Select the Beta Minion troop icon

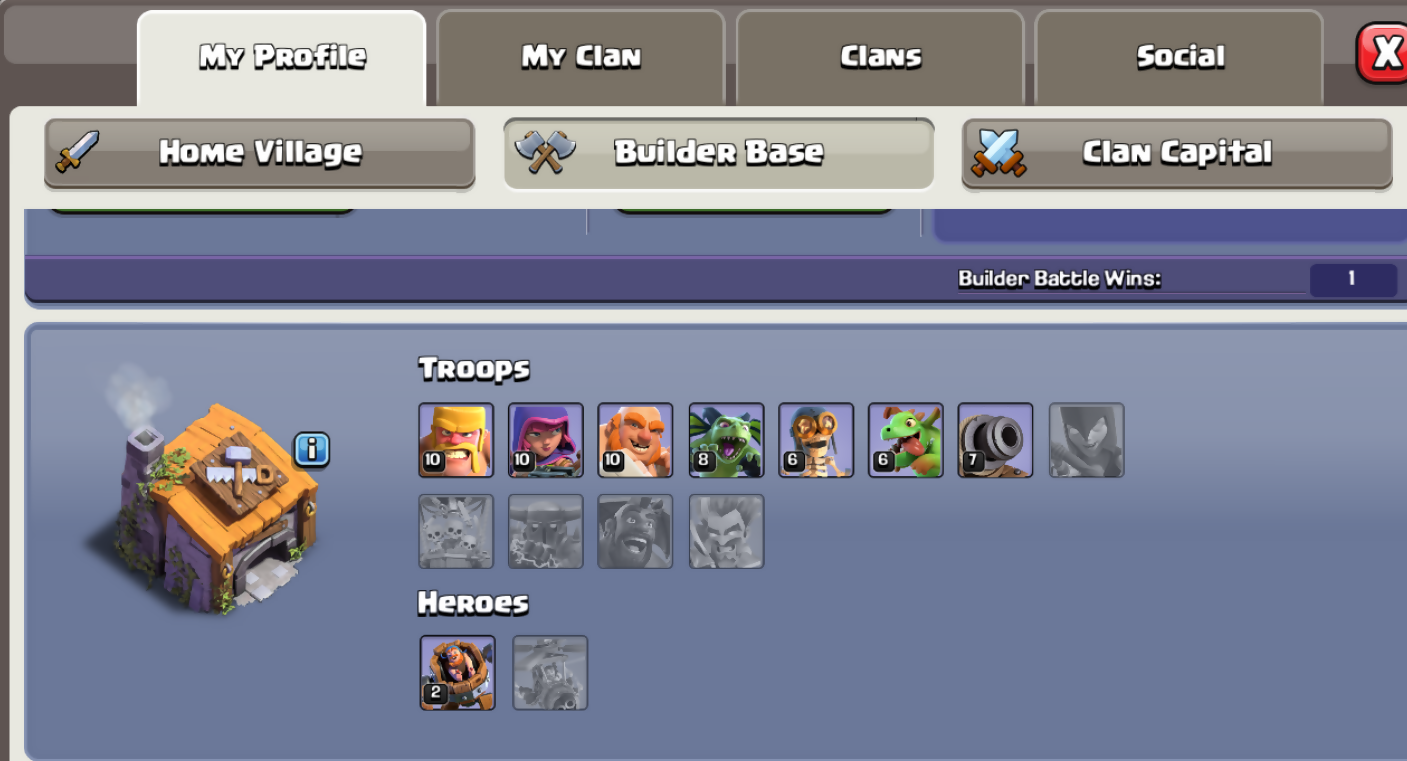coord(726,440)
